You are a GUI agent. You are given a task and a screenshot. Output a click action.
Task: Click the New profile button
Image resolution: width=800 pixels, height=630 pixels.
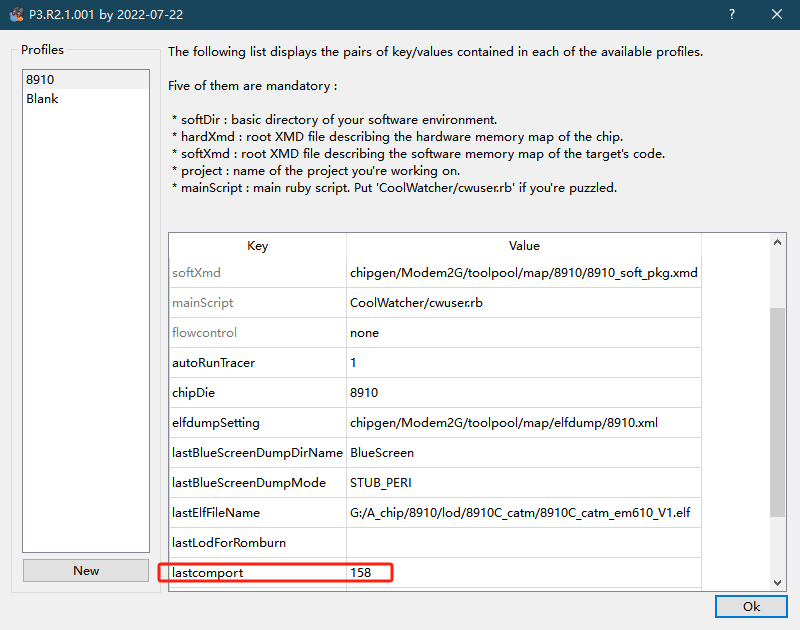click(x=86, y=570)
